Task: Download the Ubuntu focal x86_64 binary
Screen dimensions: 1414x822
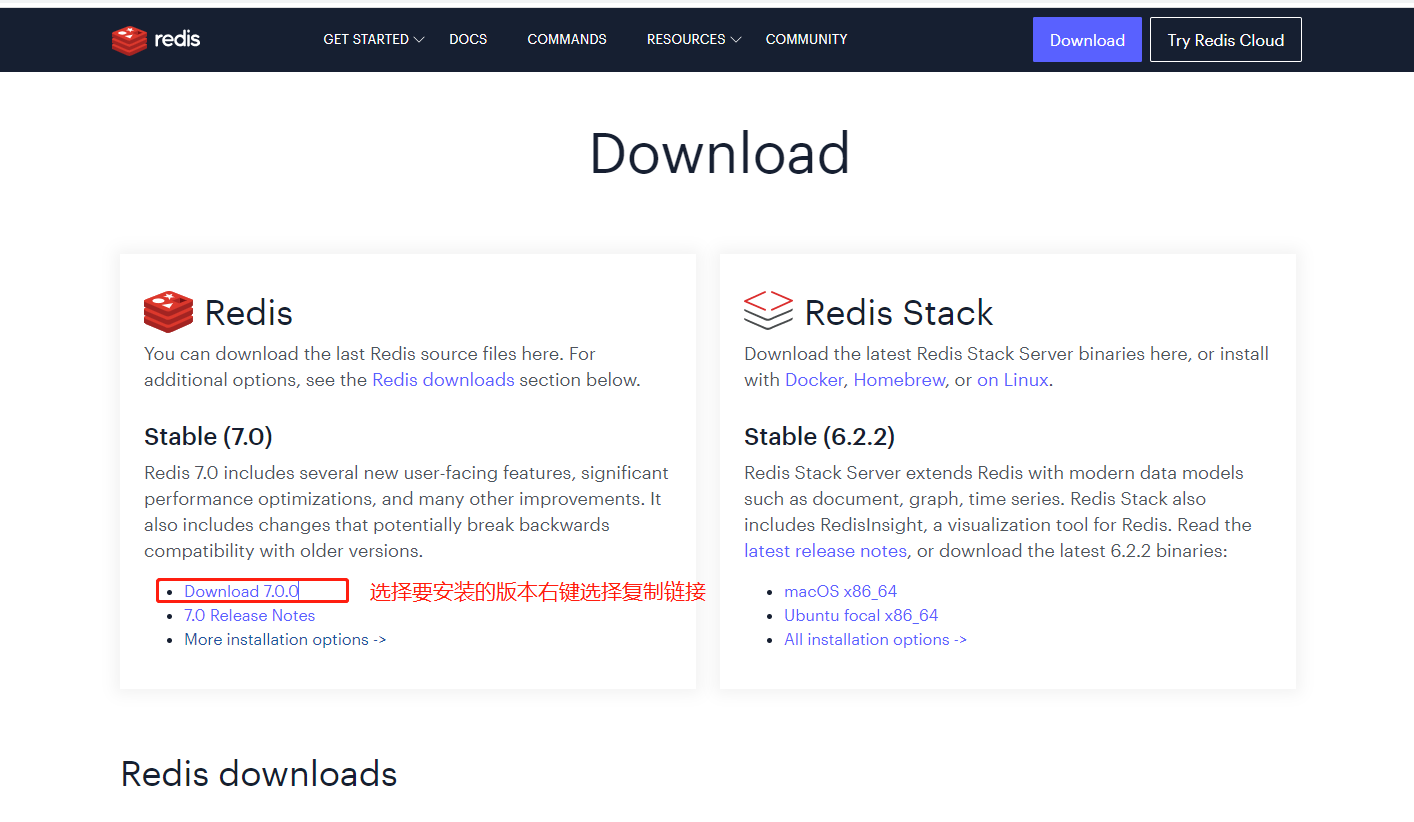Action: pos(861,616)
